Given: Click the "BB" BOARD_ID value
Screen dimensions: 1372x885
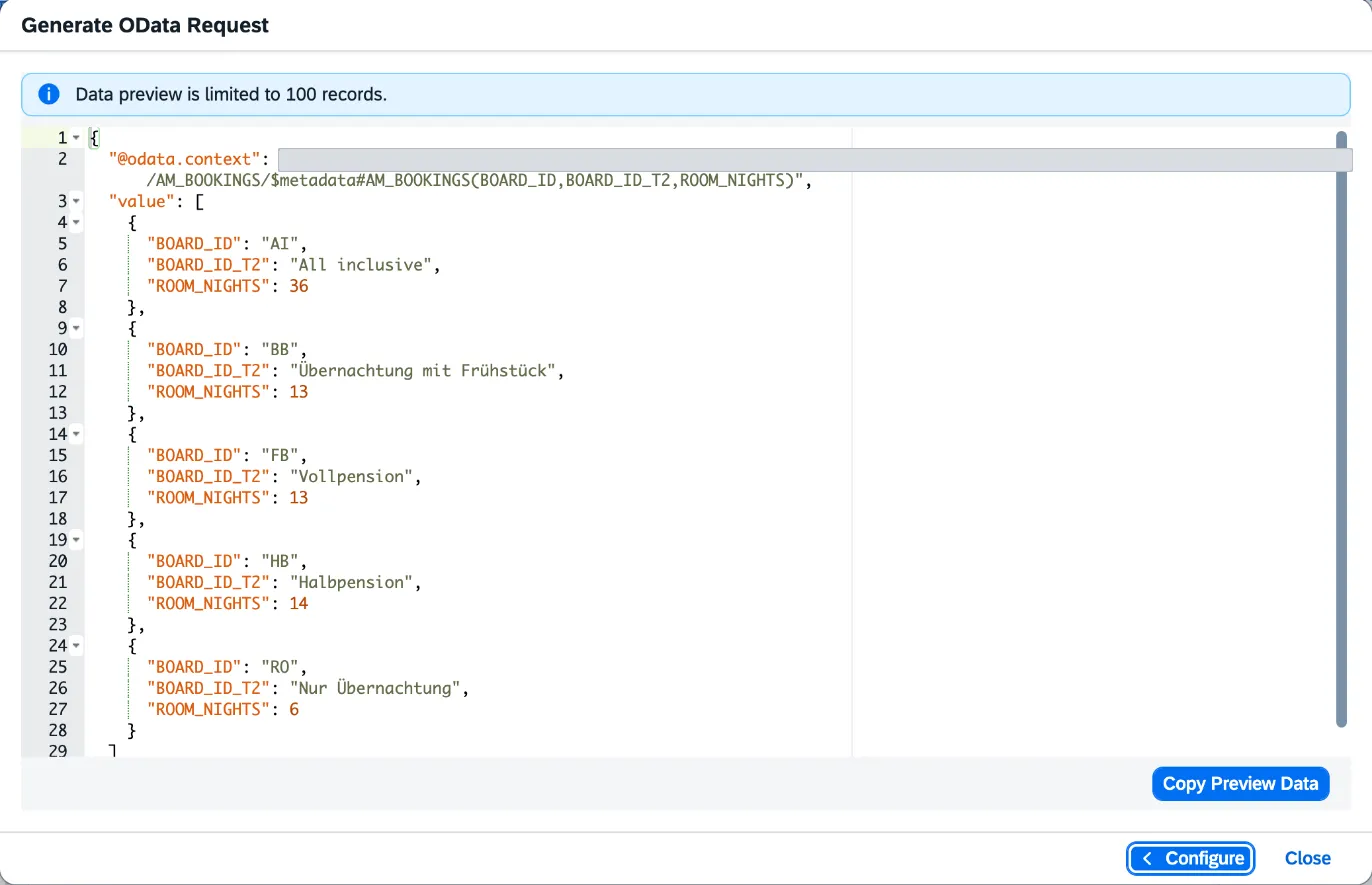Looking at the screenshot, I should [x=279, y=350].
